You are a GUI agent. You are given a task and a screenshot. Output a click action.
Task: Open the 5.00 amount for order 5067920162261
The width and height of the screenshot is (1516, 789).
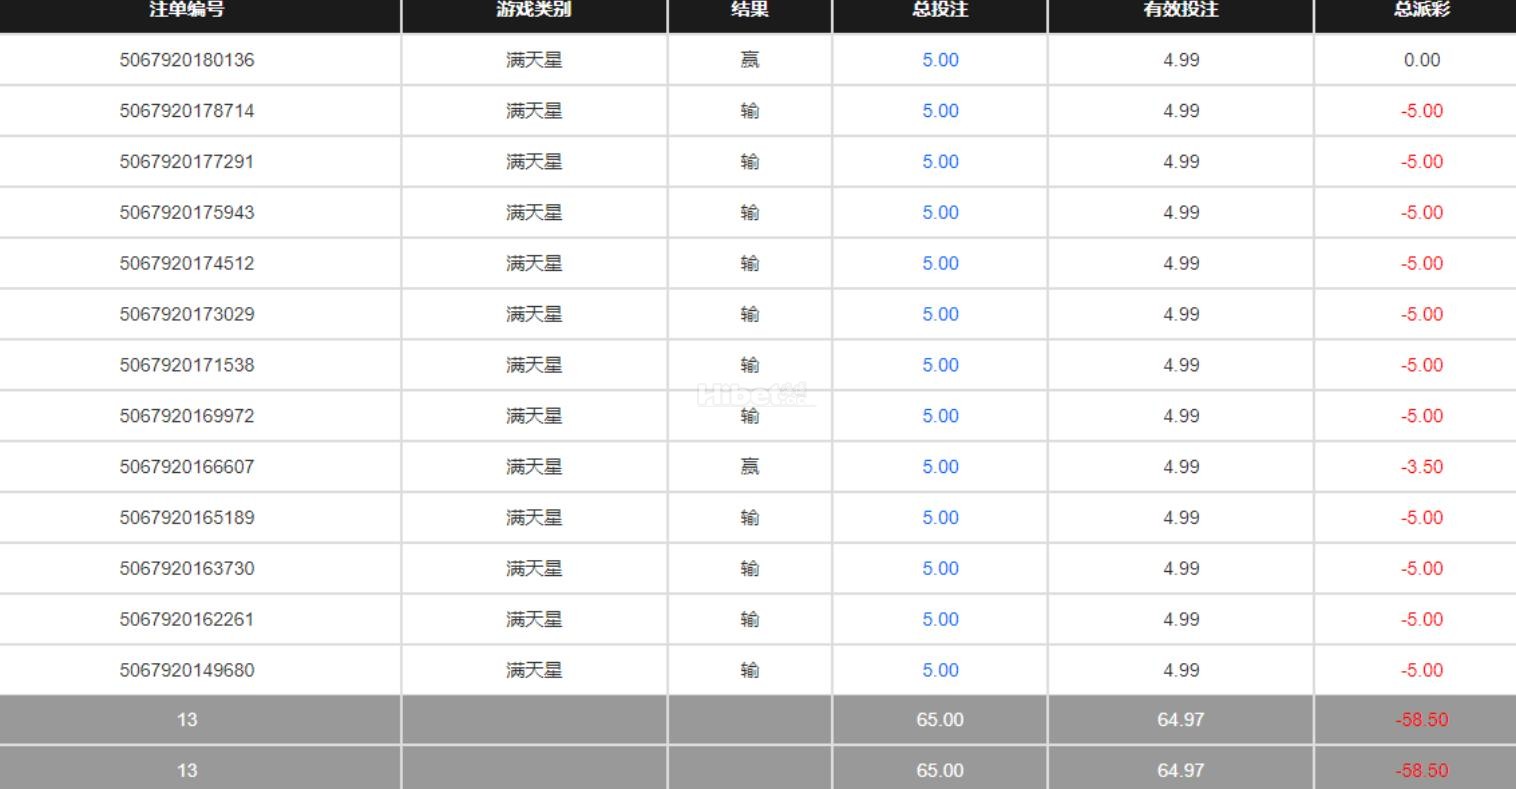coord(940,620)
